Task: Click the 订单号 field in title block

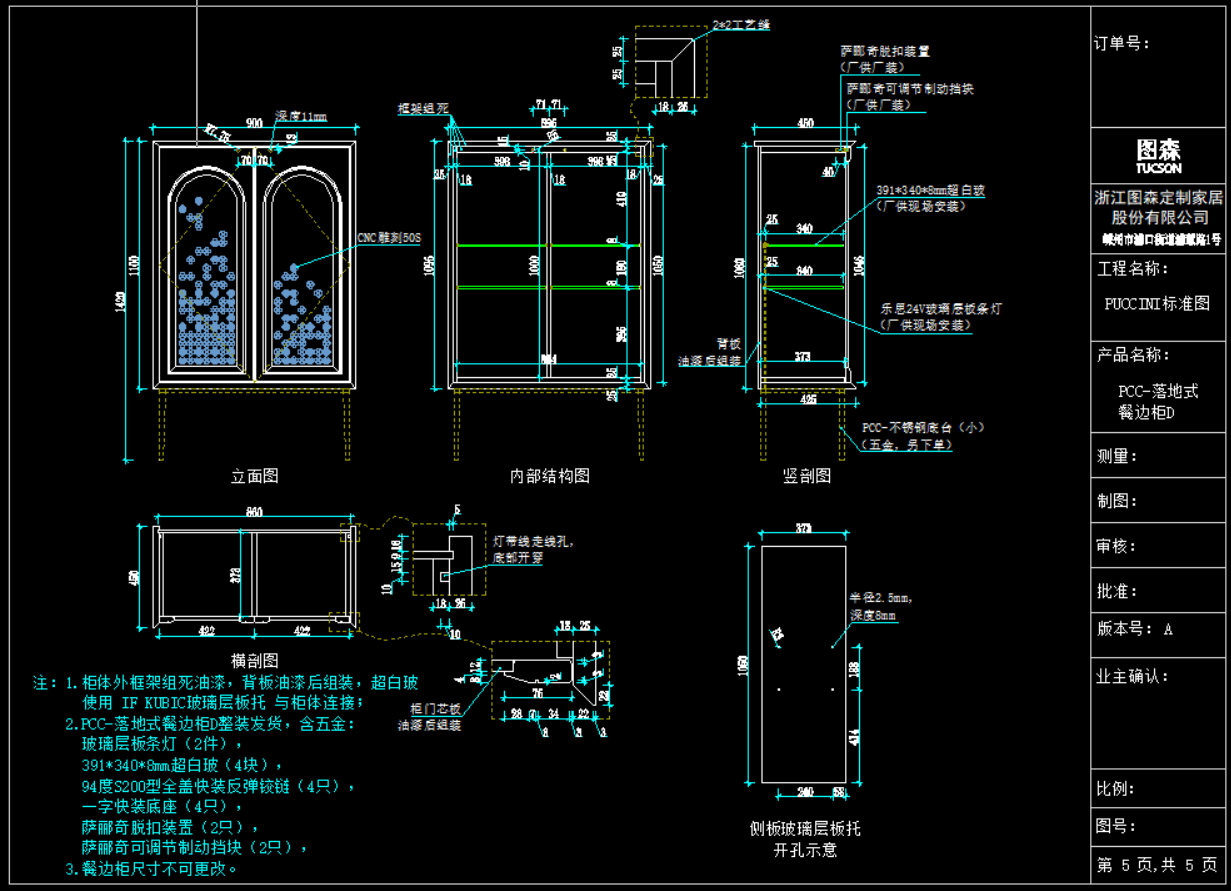Action: click(1122, 43)
